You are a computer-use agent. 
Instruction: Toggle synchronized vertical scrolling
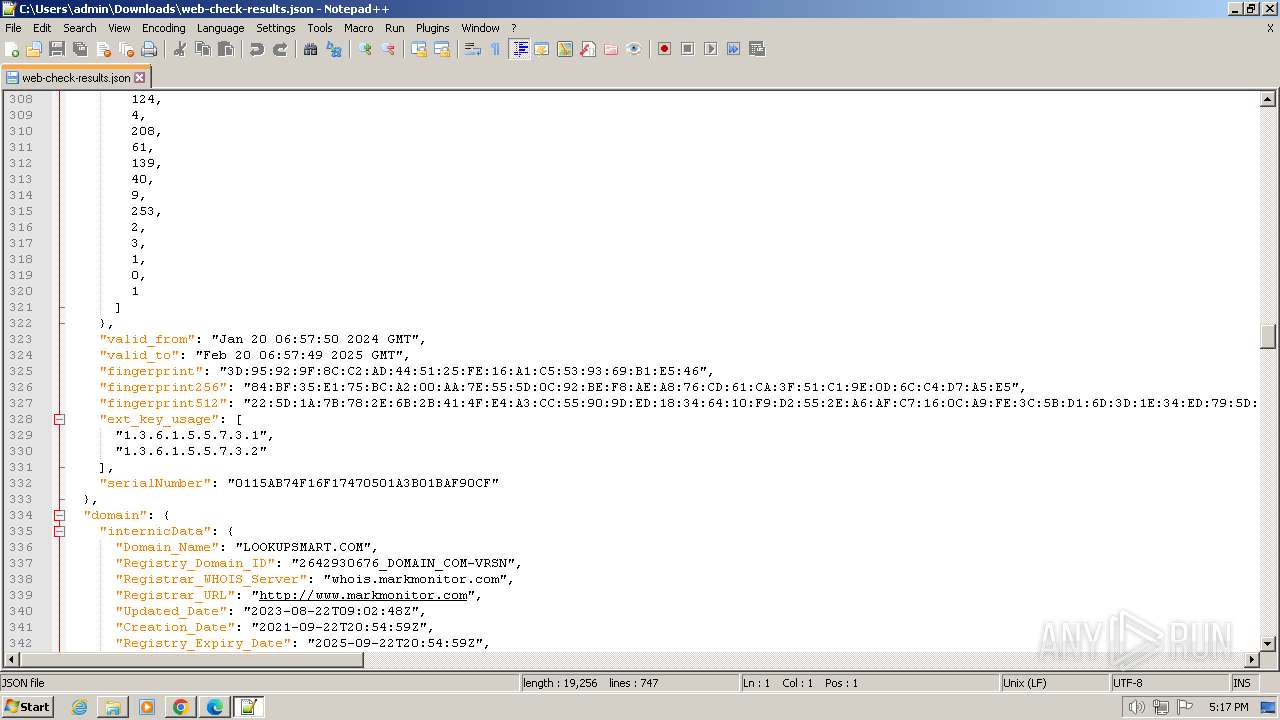pos(419,49)
